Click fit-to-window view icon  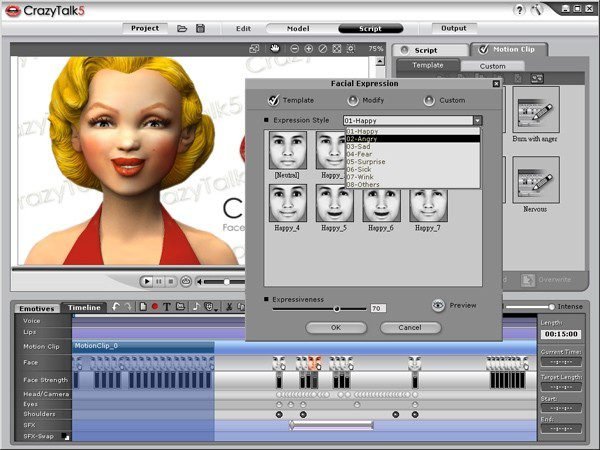(337, 49)
